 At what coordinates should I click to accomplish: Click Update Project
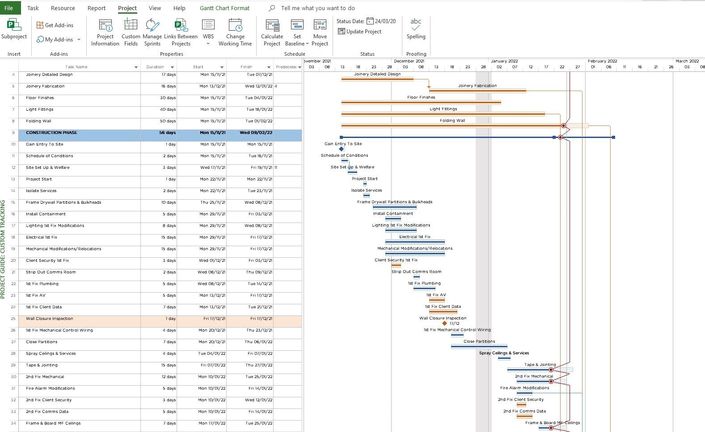pyautogui.click(x=360, y=31)
